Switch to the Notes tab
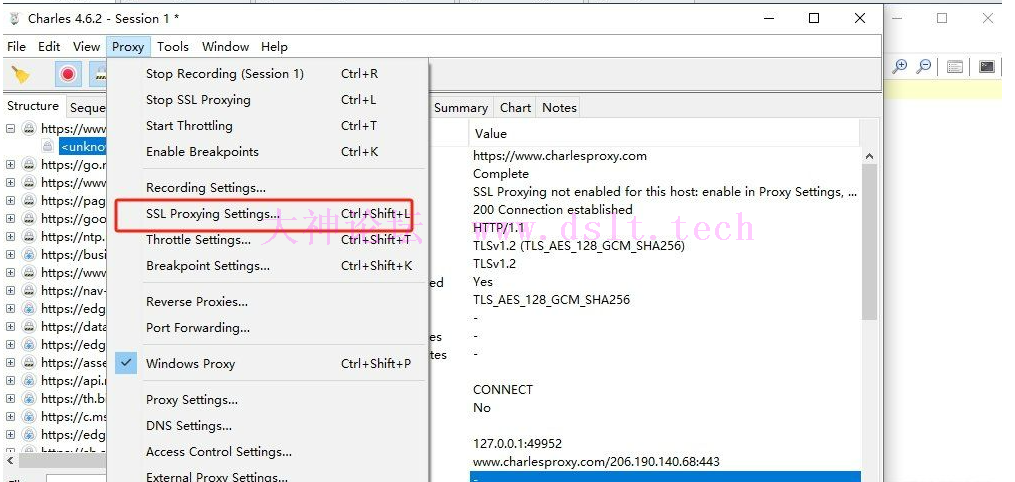The image size is (1015, 482). coord(559,108)
